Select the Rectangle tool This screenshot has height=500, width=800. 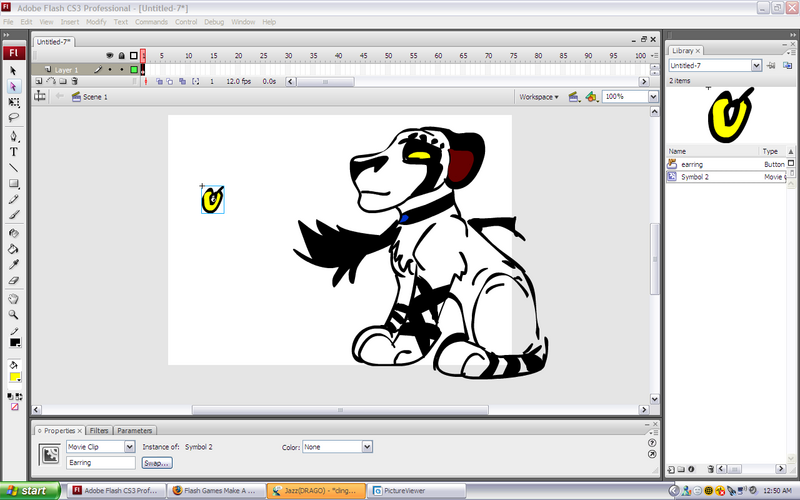click(14, 183)
